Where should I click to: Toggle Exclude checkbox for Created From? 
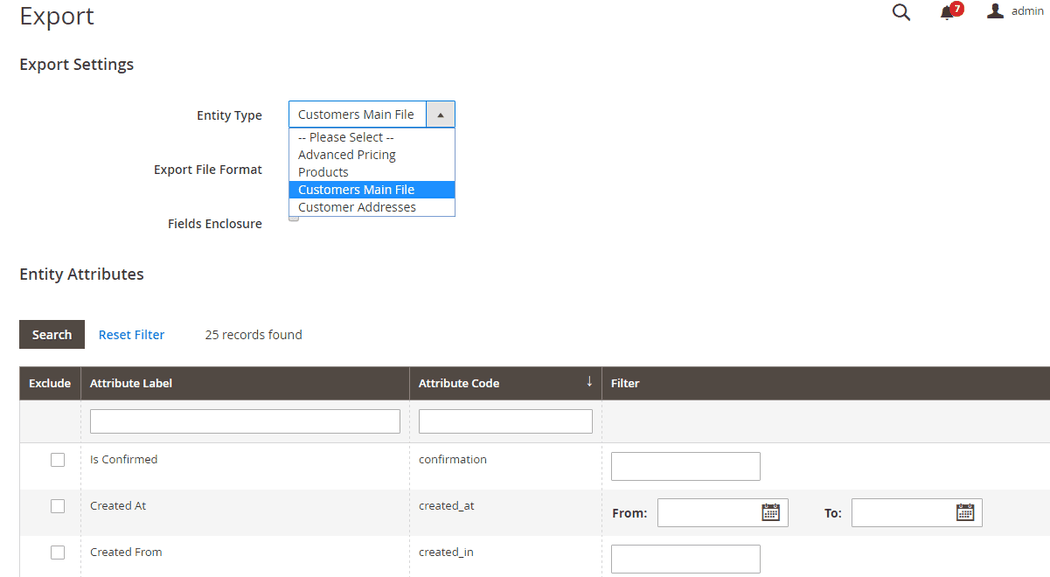point(58,552)
